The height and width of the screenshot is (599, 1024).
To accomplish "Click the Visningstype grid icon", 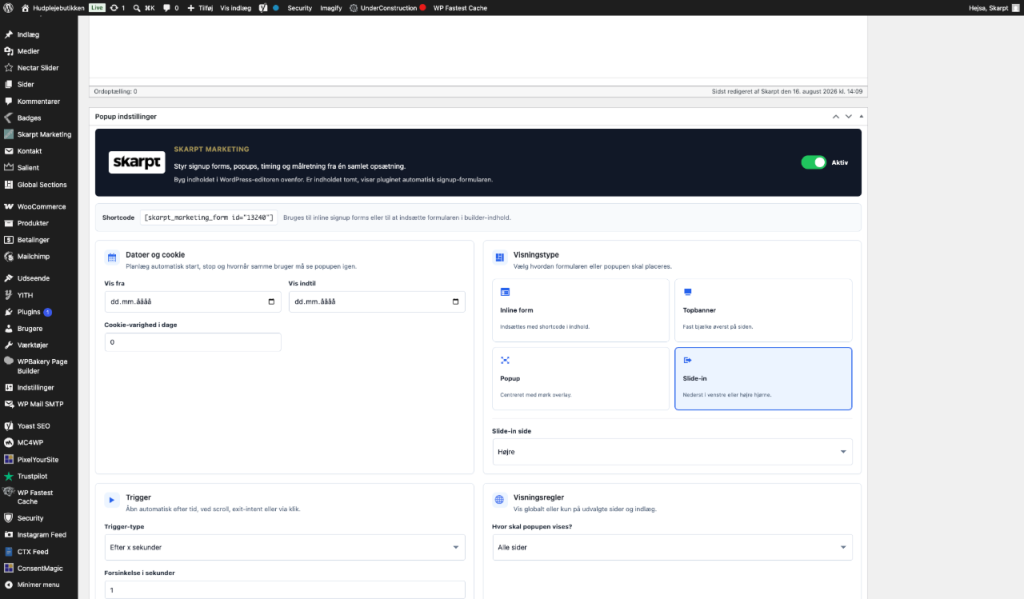I will point(500,257).
